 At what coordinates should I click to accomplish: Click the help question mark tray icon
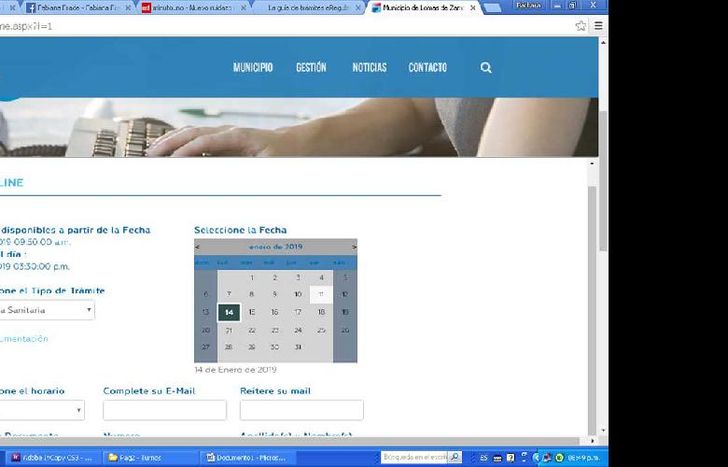[x=510, y=458]
